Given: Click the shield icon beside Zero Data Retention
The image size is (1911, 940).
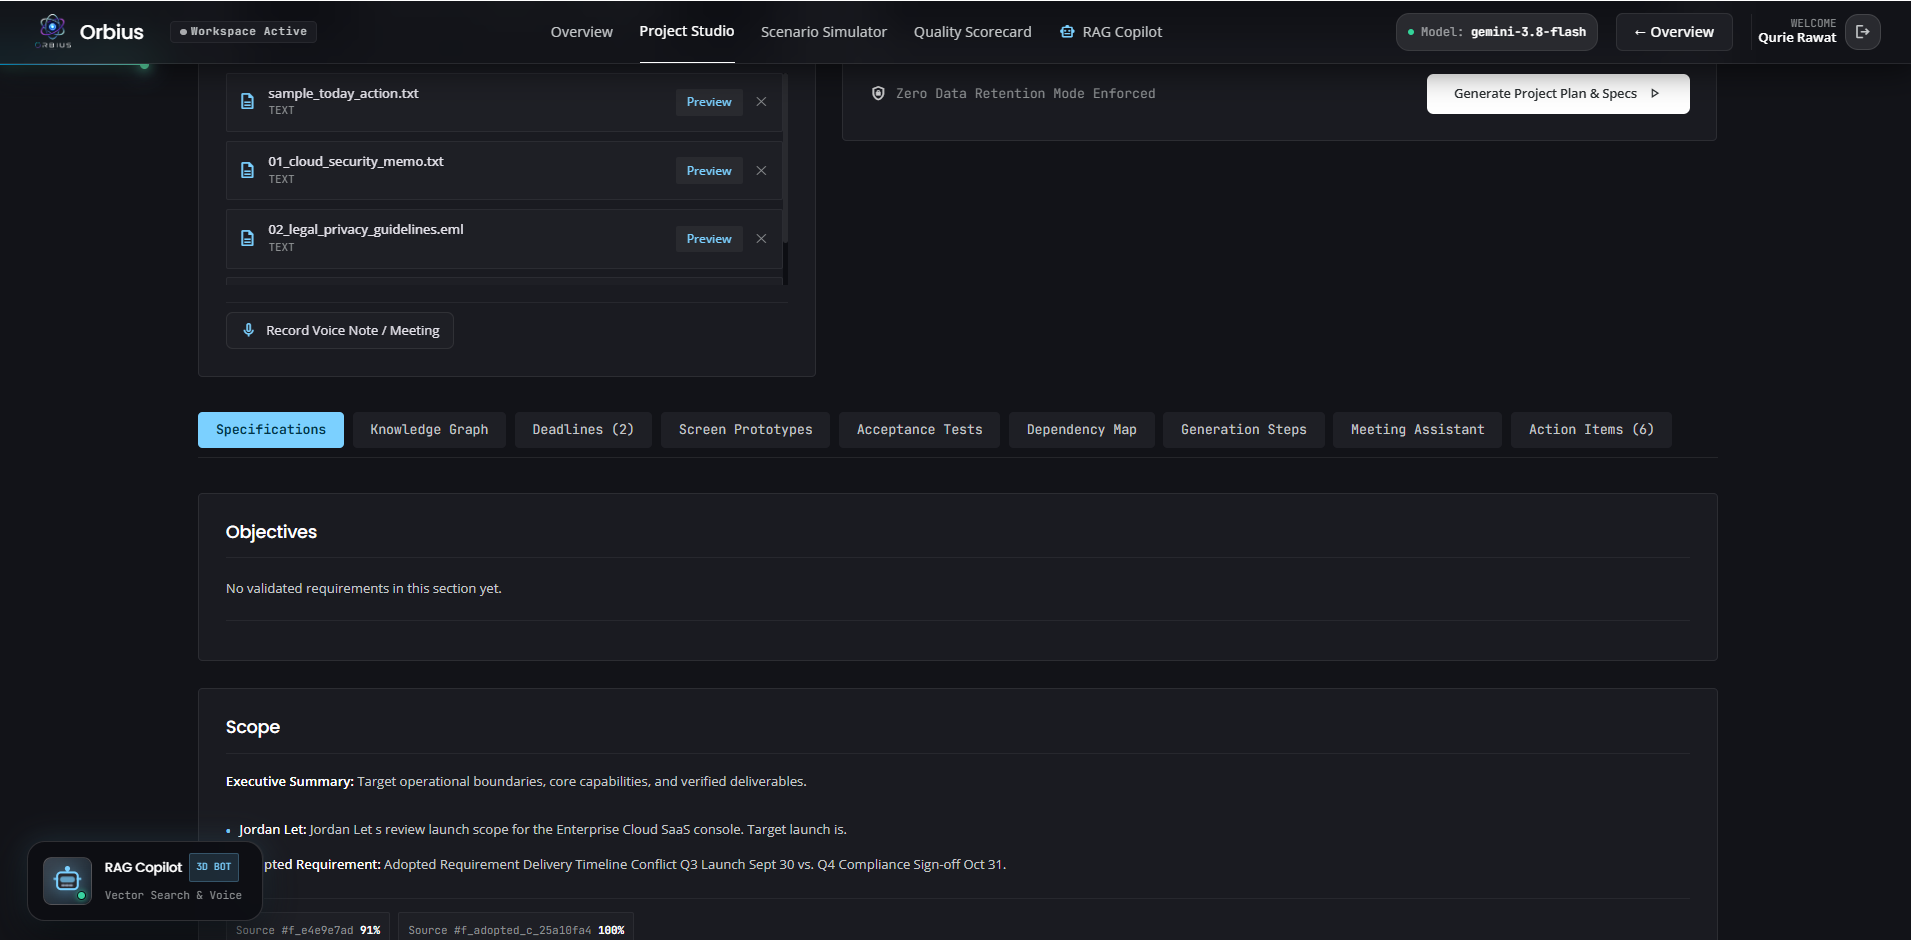Looking at the screenshot, I should tap(878, 93).
